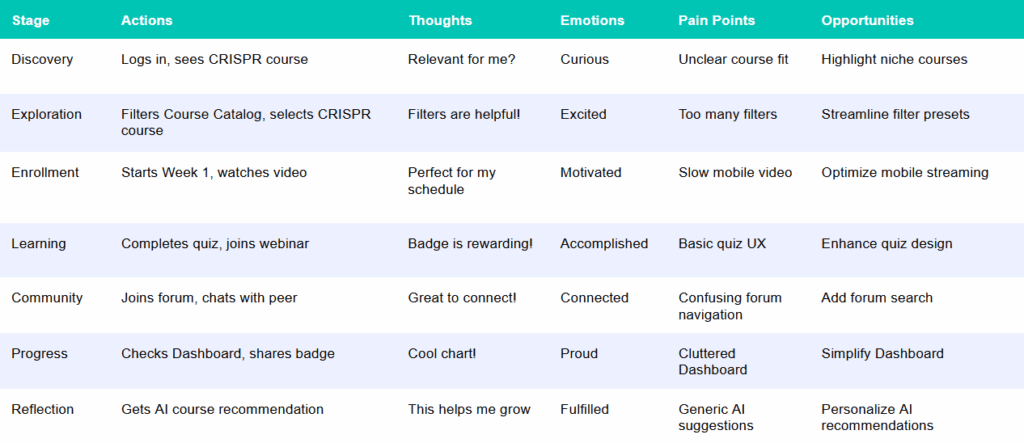Select the Exploration stage cell
The height and width of the screenshot is (443, 1024).
point(46,114)
